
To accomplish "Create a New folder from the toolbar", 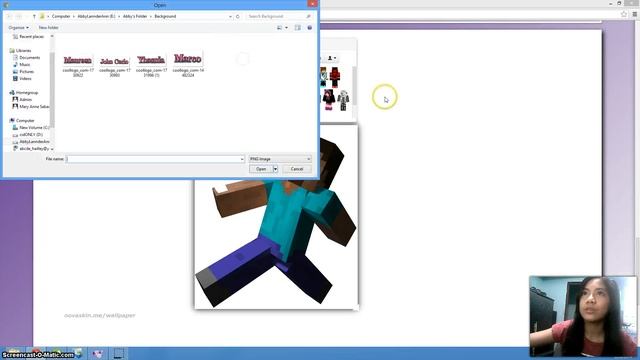I will pos(49,27).
